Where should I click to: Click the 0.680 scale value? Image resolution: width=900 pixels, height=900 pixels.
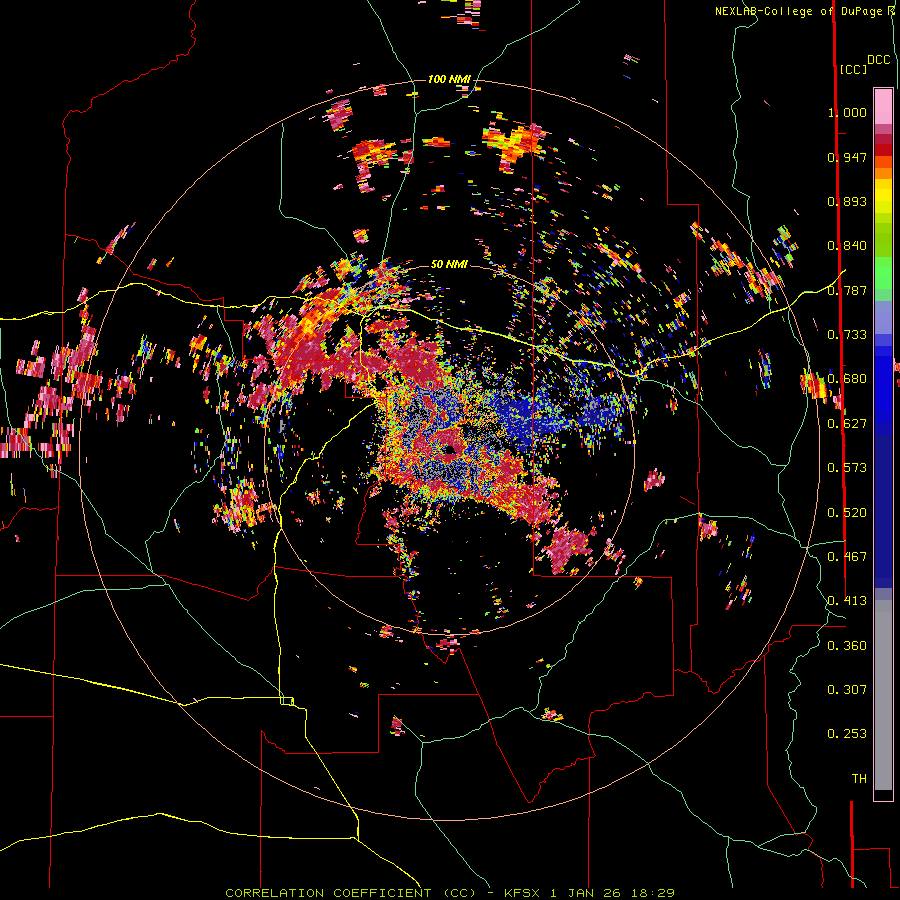(x=847, y=379)
